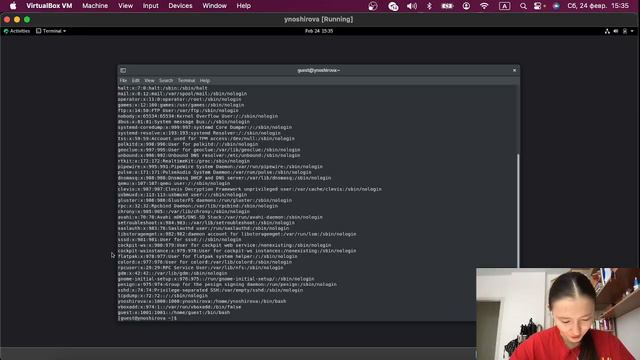Click the first status icon left of WeChat
Image resolution: width=640 pixels, height=360 pixels.
pyautogui.click(x=373, y=6)
